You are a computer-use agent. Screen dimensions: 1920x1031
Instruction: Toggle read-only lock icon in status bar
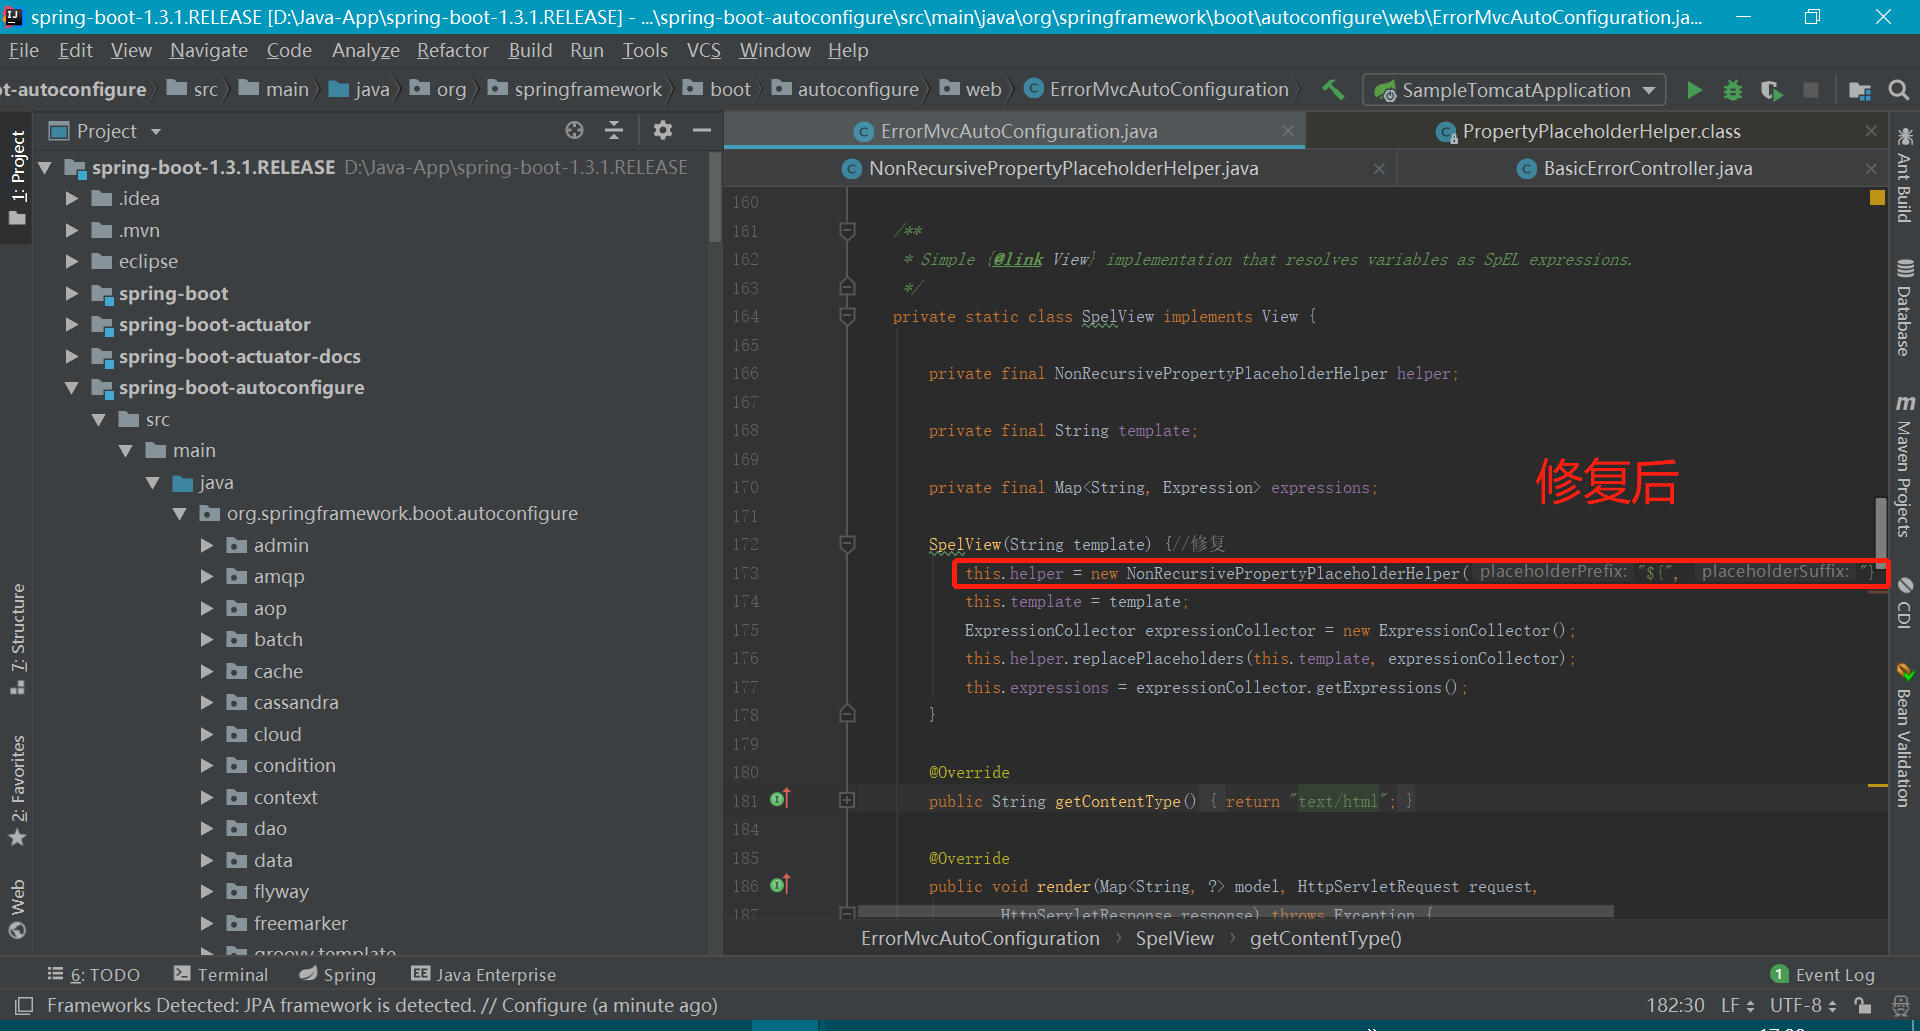tap(1862, 1005)
